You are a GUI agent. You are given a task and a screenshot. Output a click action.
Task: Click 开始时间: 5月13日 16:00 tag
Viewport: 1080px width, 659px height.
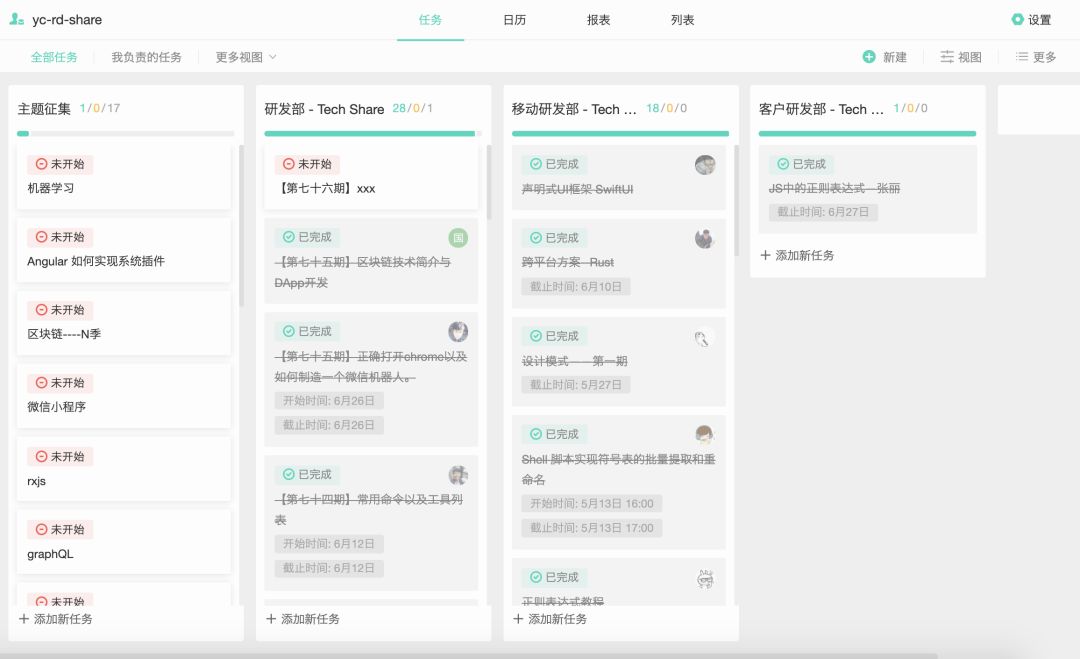click(x=592, y=503)
